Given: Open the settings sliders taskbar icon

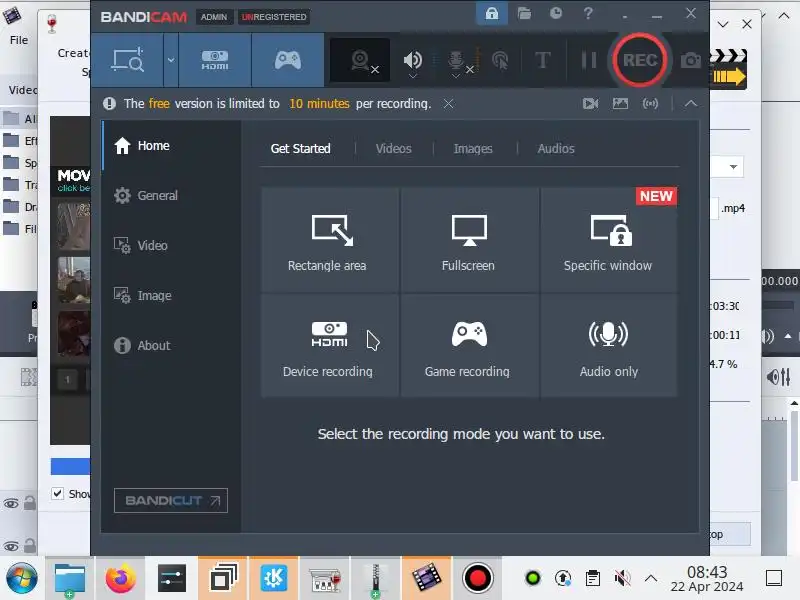Looking at the screenshot, I should [x=171, y=578].
